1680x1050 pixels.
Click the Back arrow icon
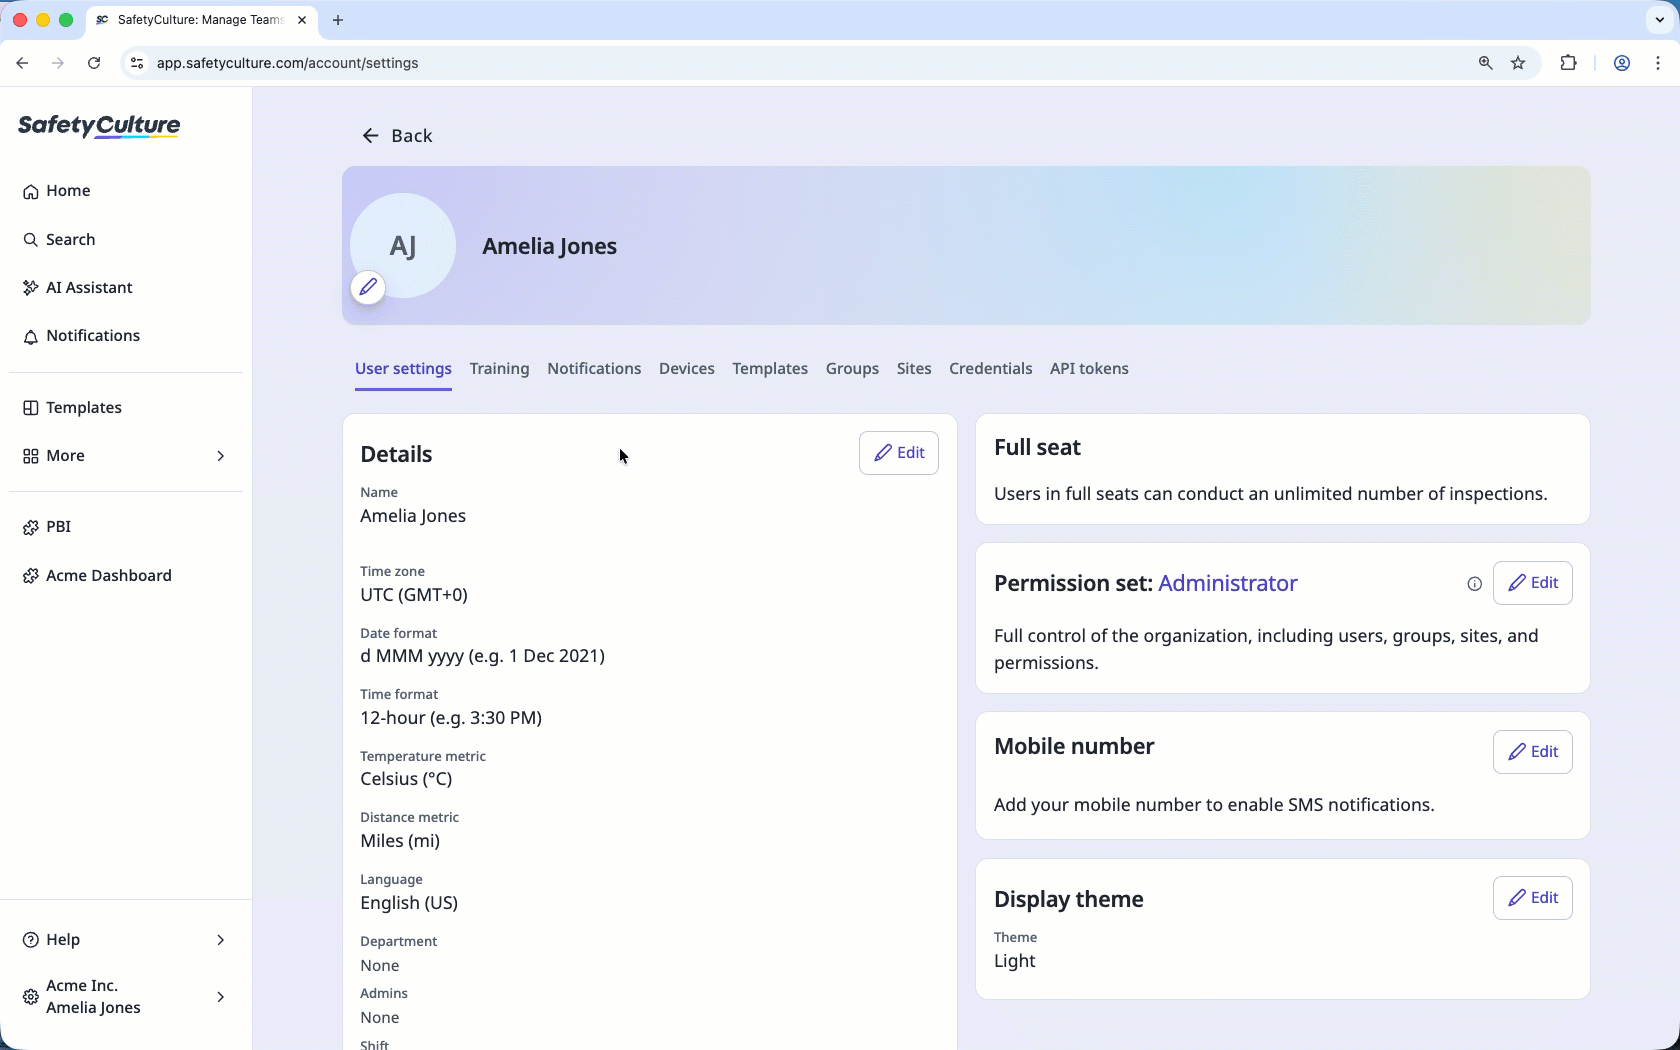point(370,136)
